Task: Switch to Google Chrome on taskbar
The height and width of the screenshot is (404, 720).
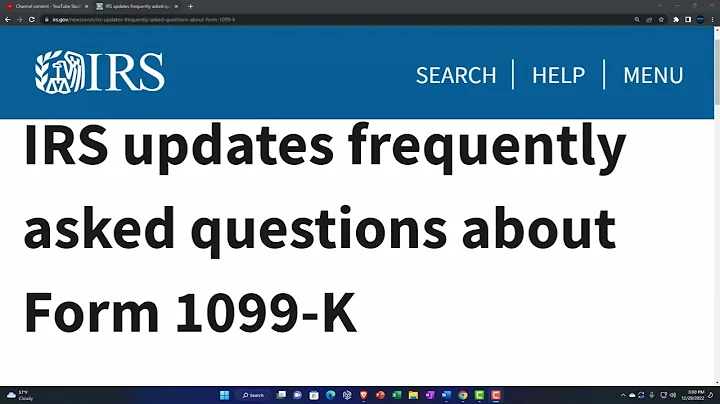Action: click(x=463, y=395)
